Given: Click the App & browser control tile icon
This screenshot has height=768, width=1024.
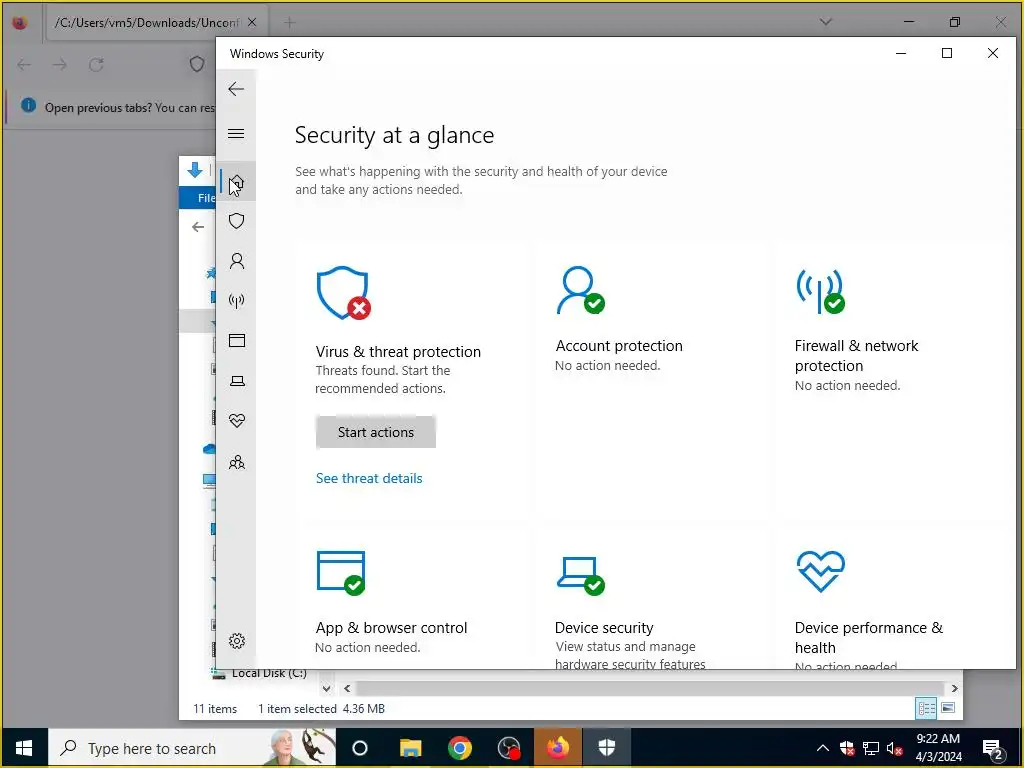Looking at the screenshot, I should click(x=341, y=573).
